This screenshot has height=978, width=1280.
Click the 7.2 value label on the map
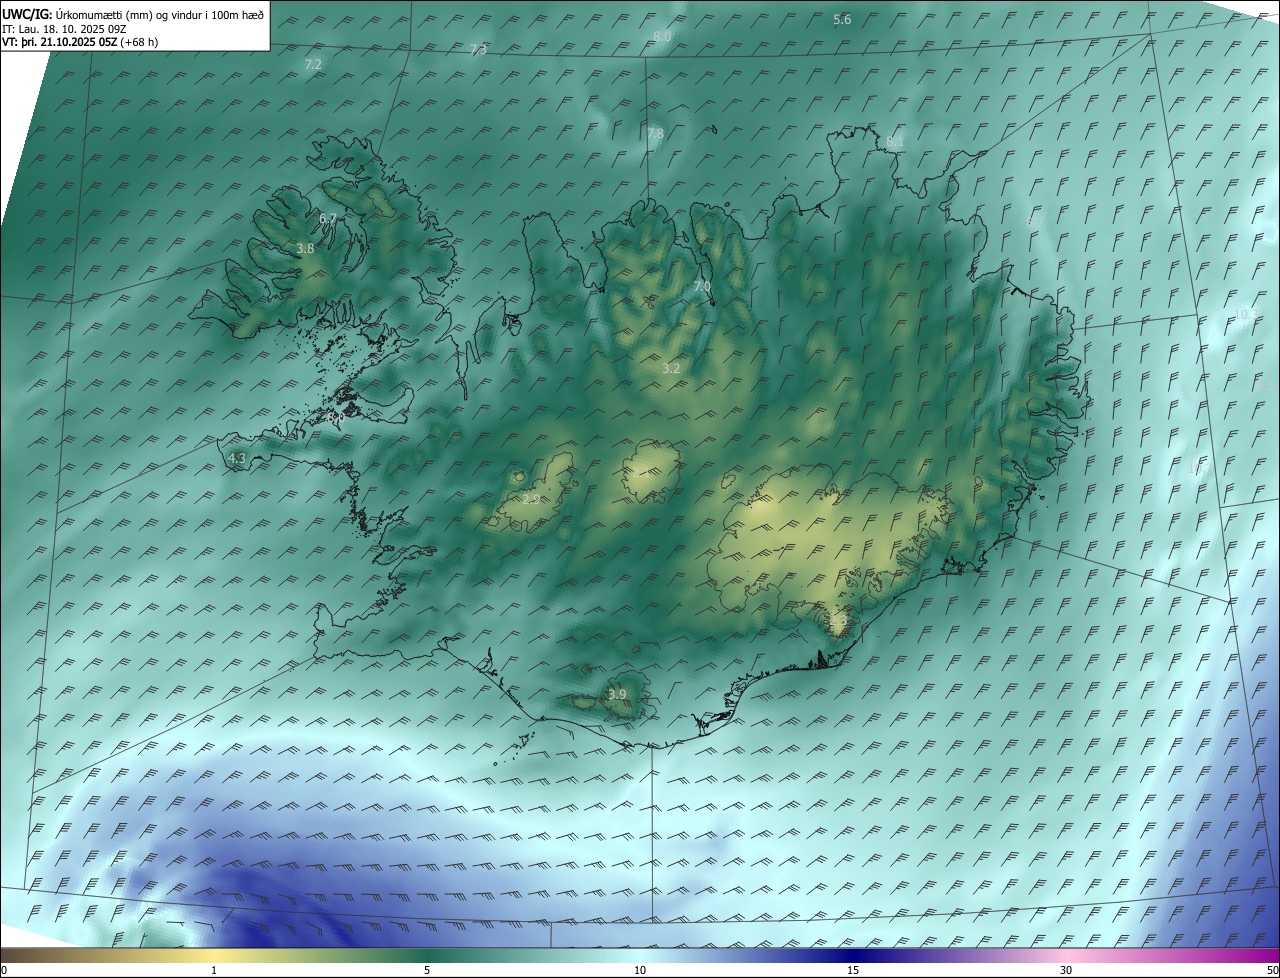click(313, 64)
